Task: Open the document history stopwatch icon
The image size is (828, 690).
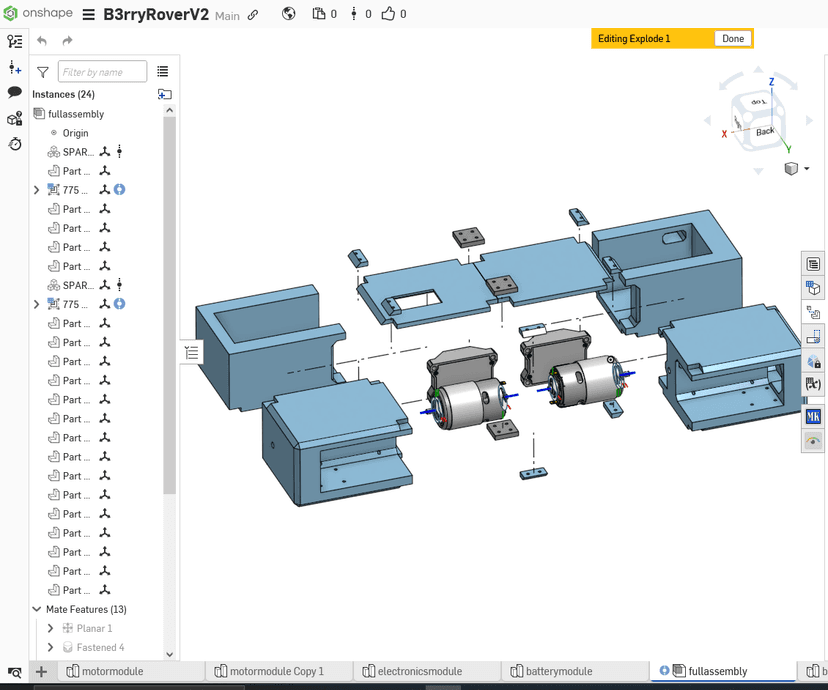Action: (x=15, y=144)
